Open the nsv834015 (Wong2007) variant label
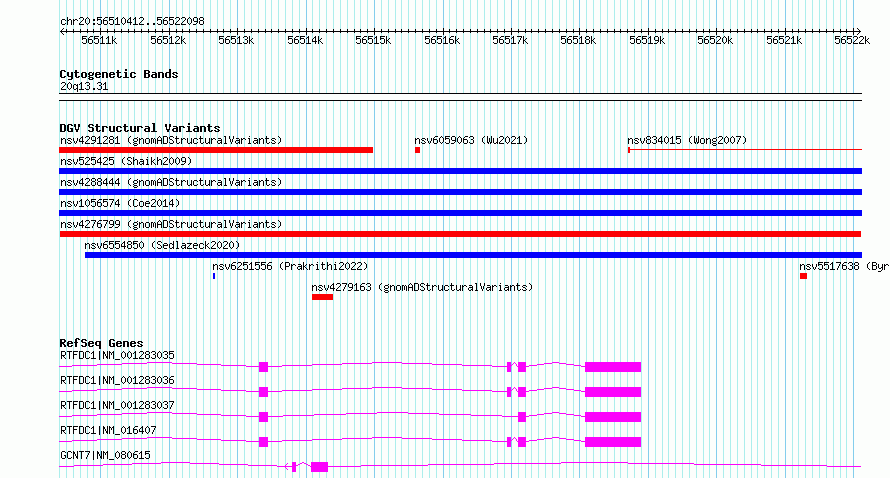The height and width of the screenshot is (478, 890). 687,140
